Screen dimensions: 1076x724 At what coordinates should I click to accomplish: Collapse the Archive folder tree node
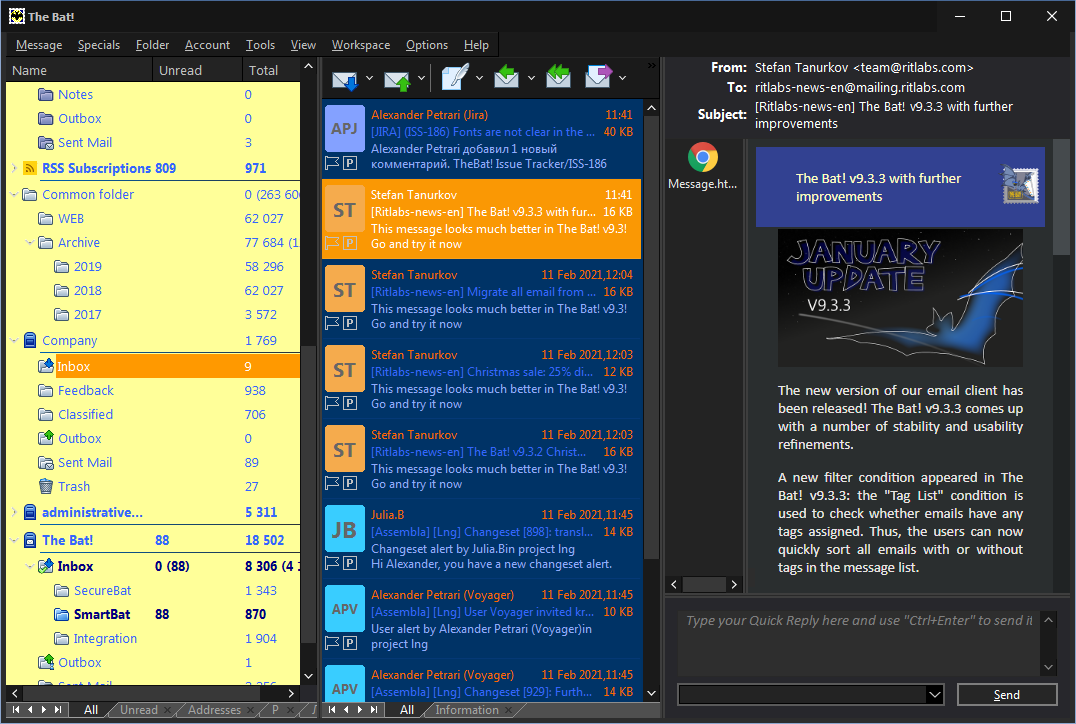click(30, 243)
